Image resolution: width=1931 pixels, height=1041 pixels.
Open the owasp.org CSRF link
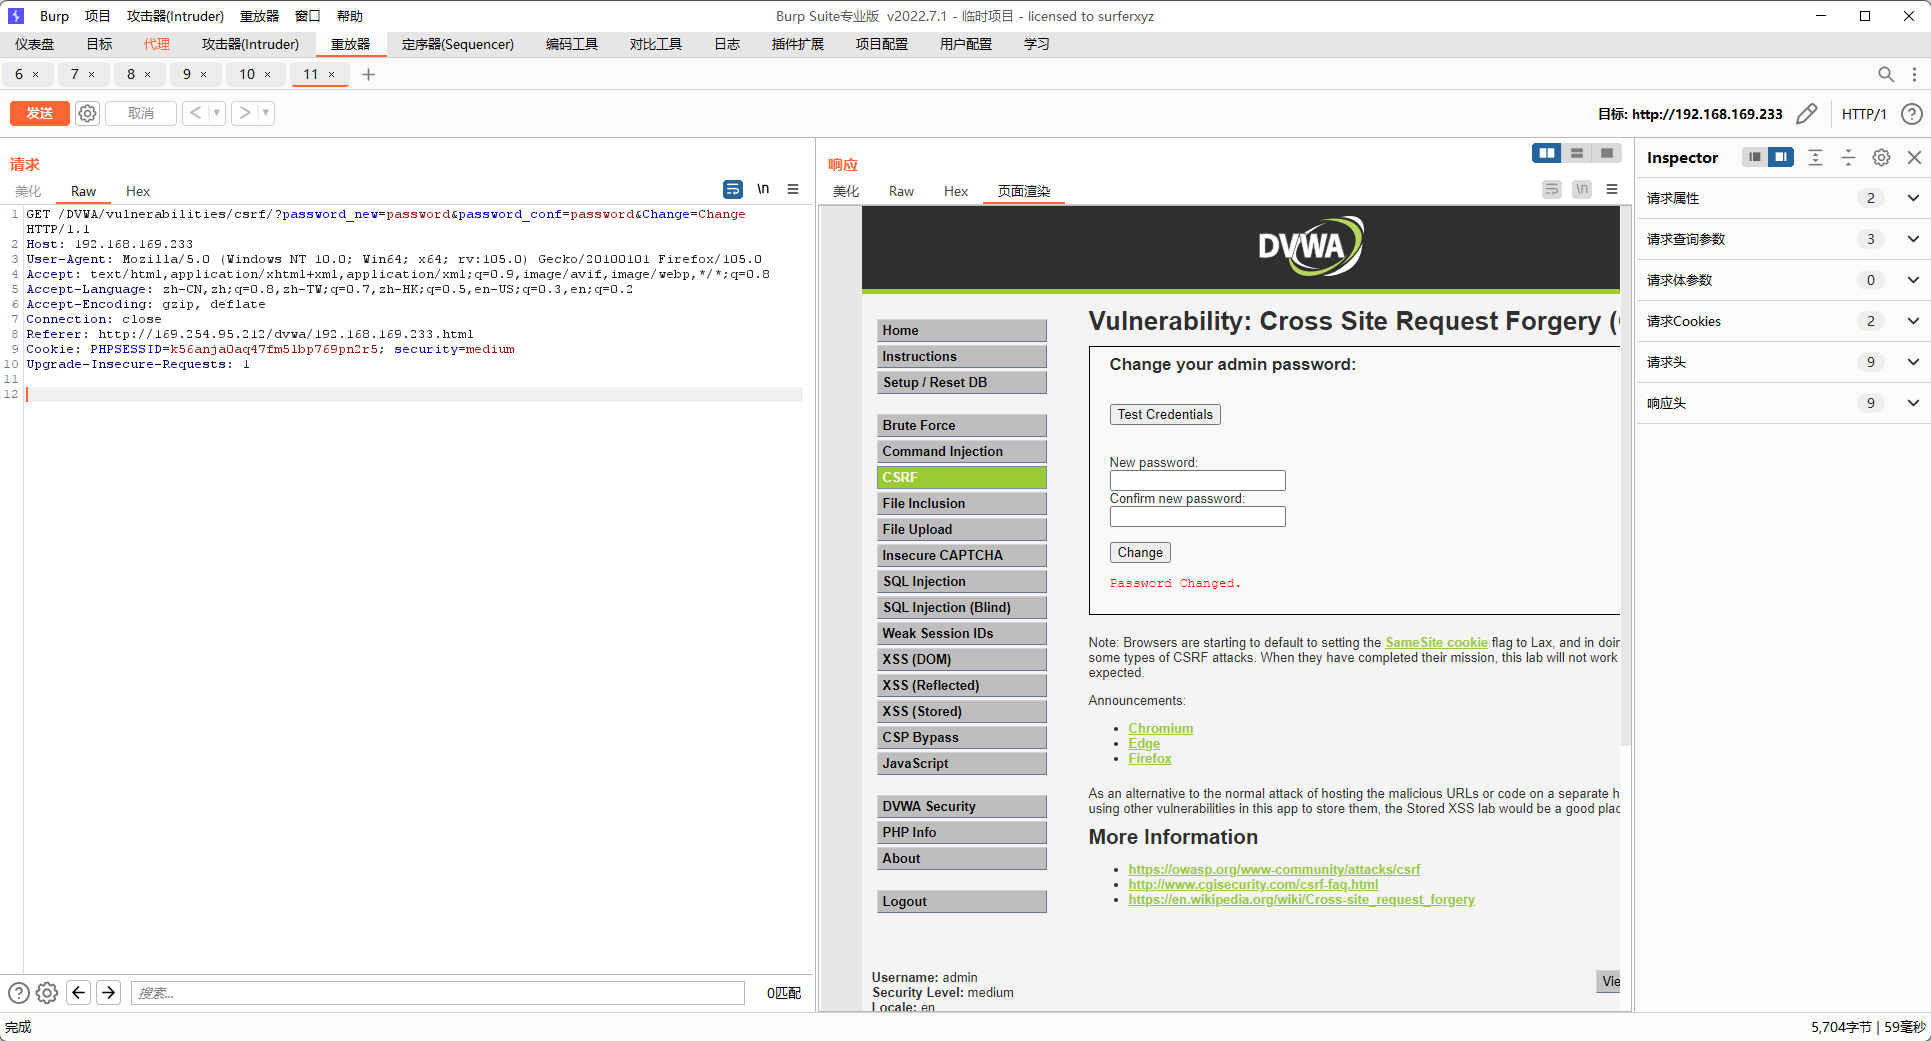1274,869
